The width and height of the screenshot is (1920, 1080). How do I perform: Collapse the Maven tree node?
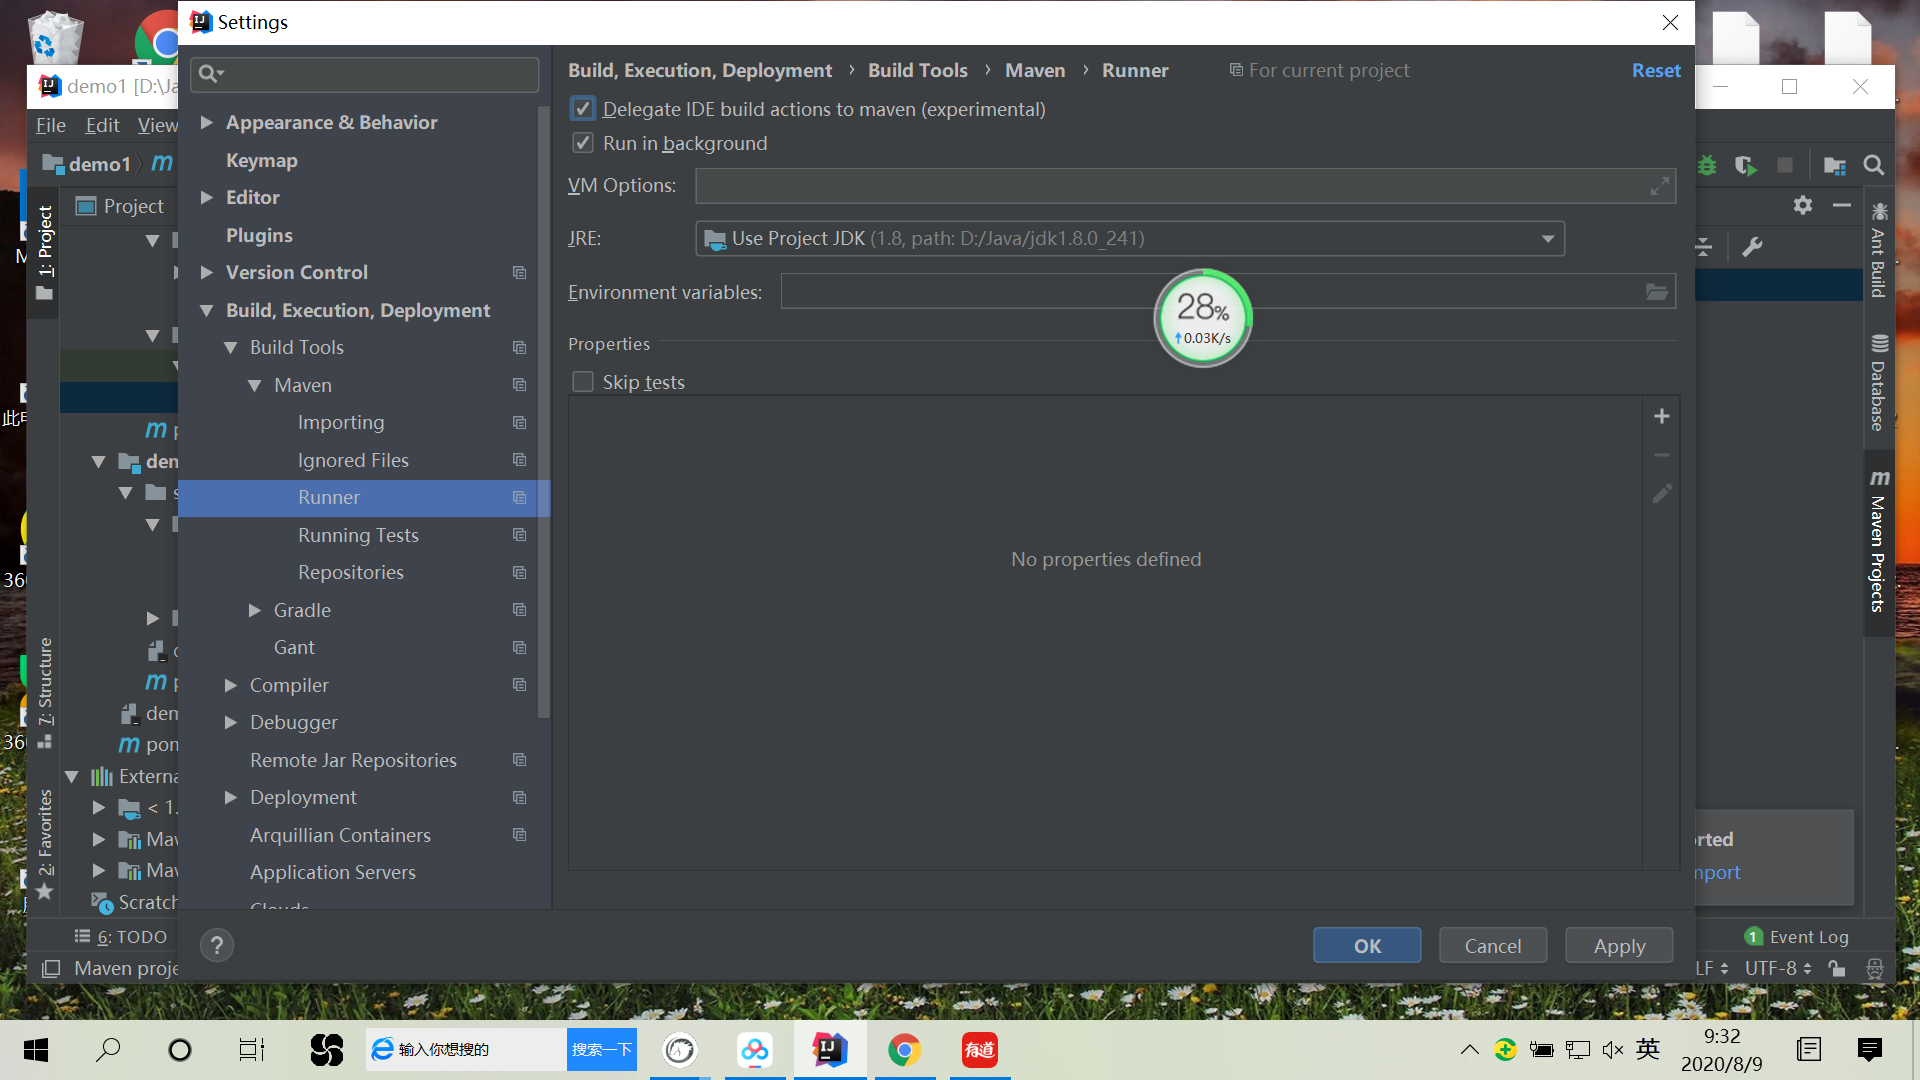(255, 385)
